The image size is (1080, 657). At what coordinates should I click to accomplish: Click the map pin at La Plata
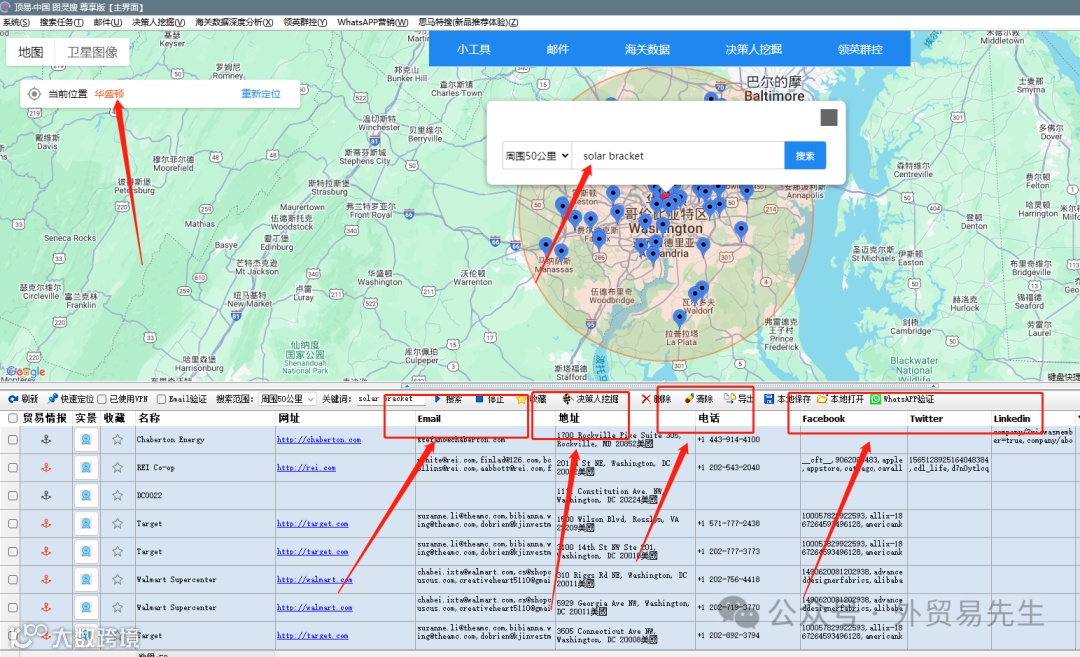[679, 318]
